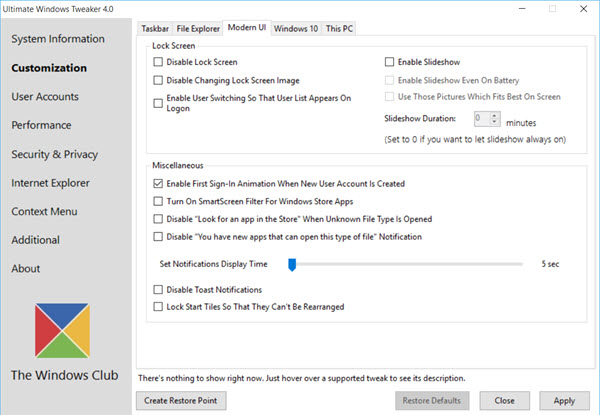Screen dimensions: 600x415
Task: Click Slideshow Duration spinner up arrow
Action: pos(494,115)
